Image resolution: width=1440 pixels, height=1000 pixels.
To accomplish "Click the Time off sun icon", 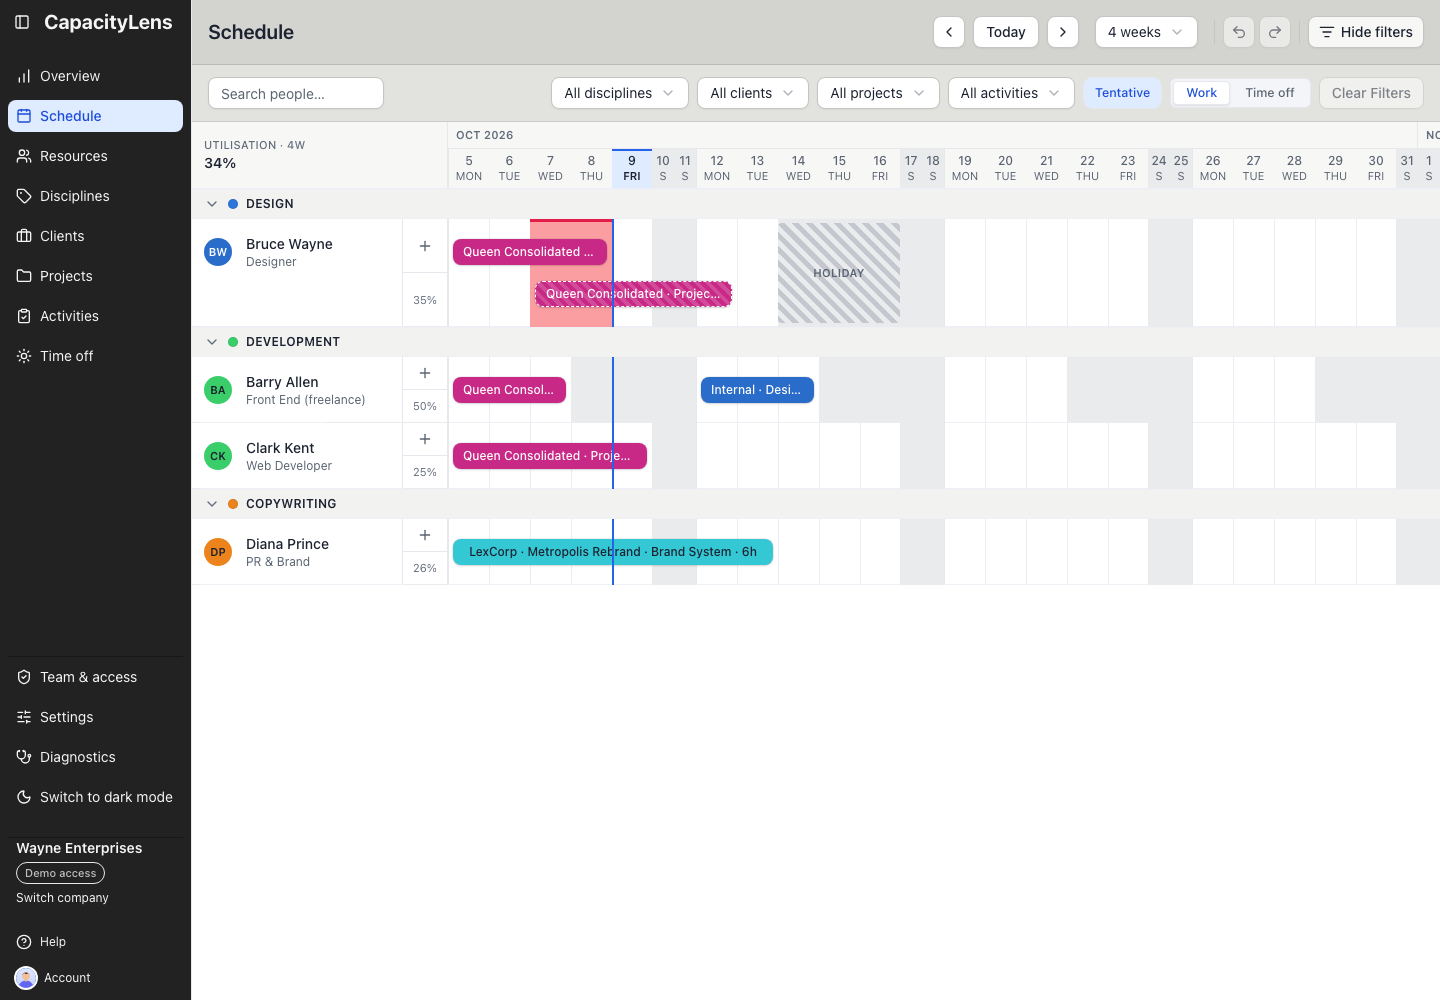I will (24, 356).
